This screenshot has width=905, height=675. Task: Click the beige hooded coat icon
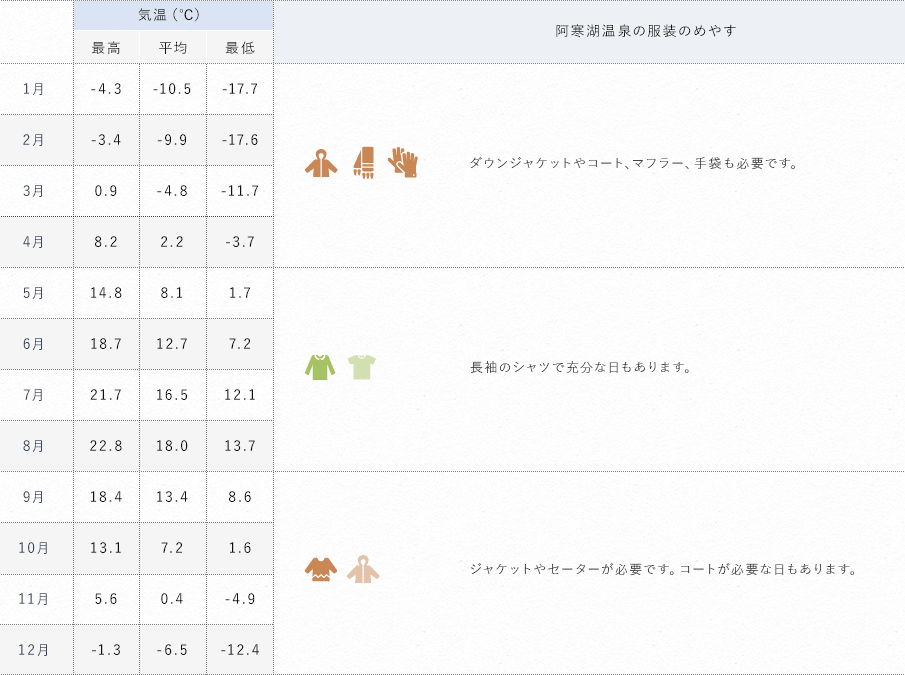[363, 569]
